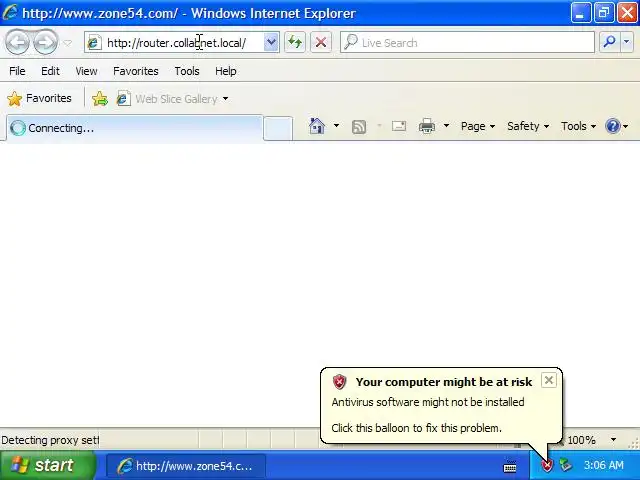
Task: Open recent pages dropdown beside Forward button
Action: click(68, 42)
